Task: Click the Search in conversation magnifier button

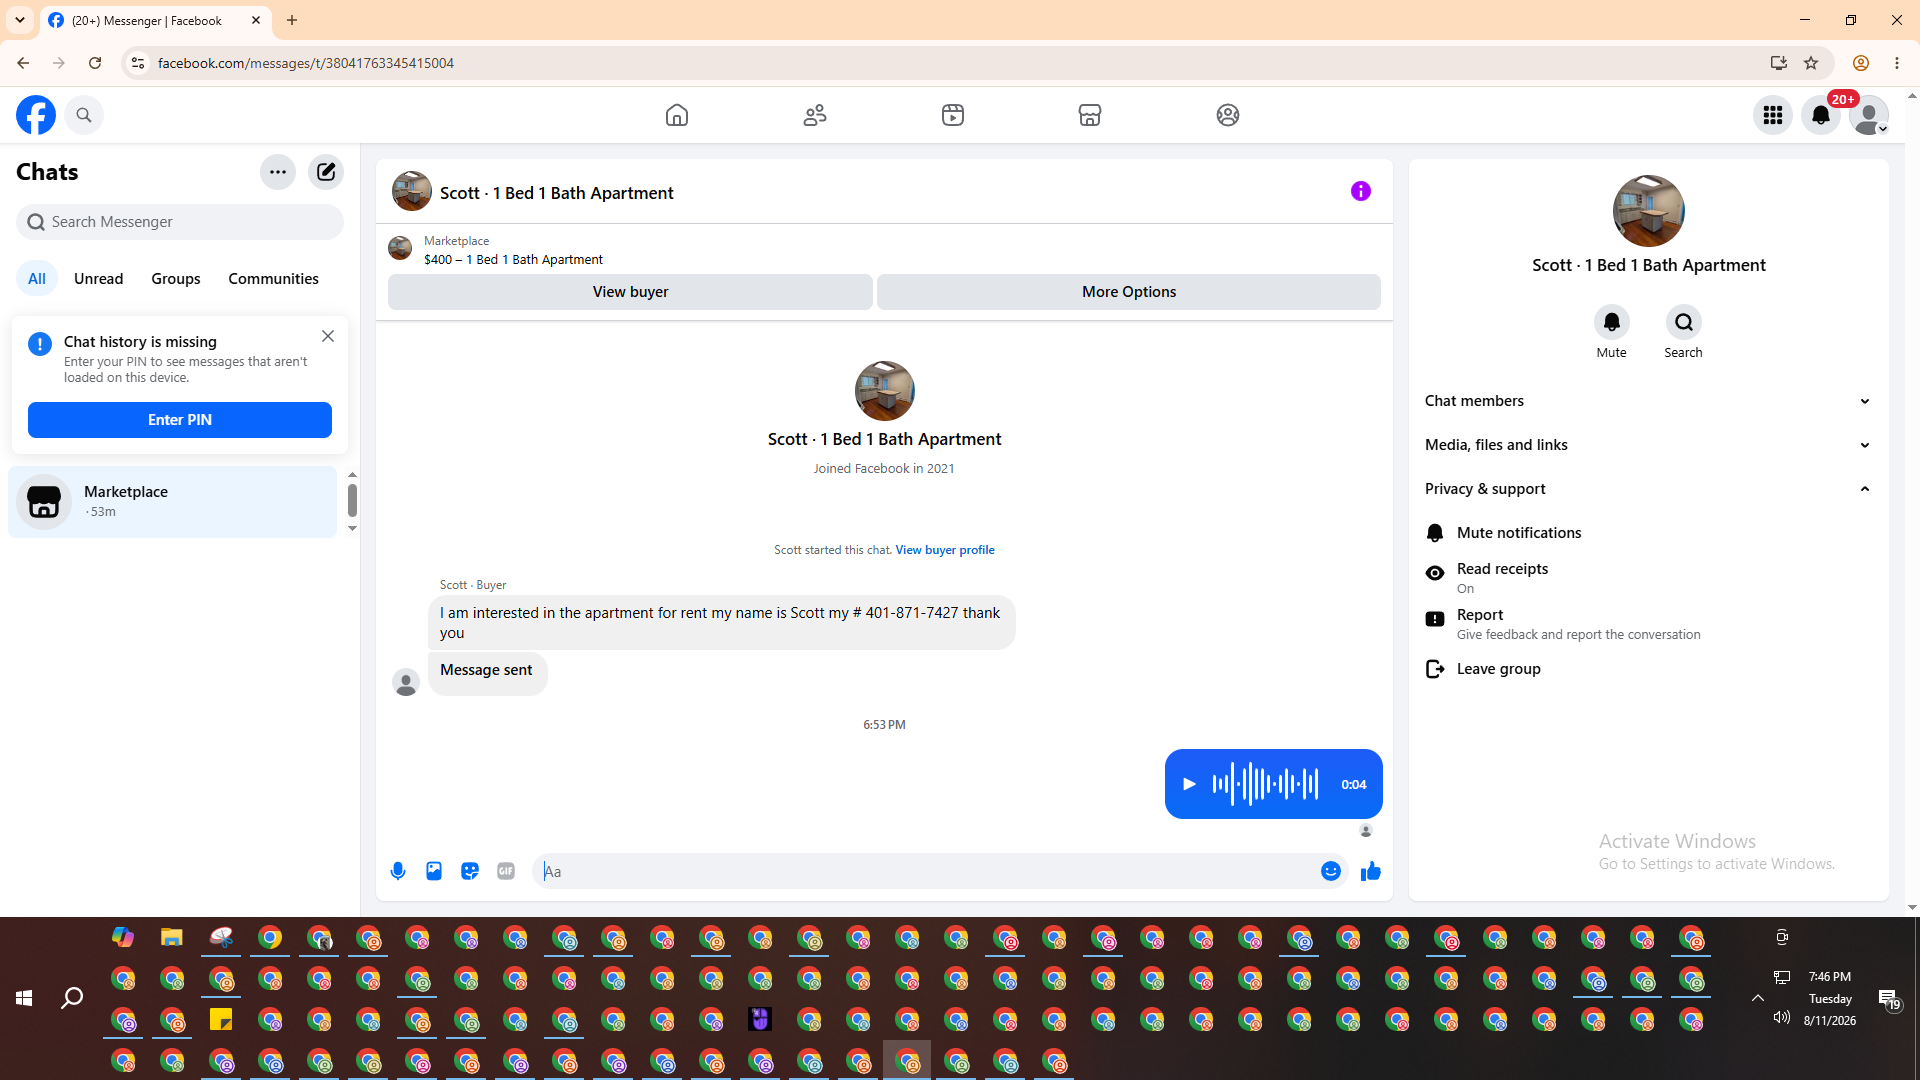Action: pos(1684,322)
